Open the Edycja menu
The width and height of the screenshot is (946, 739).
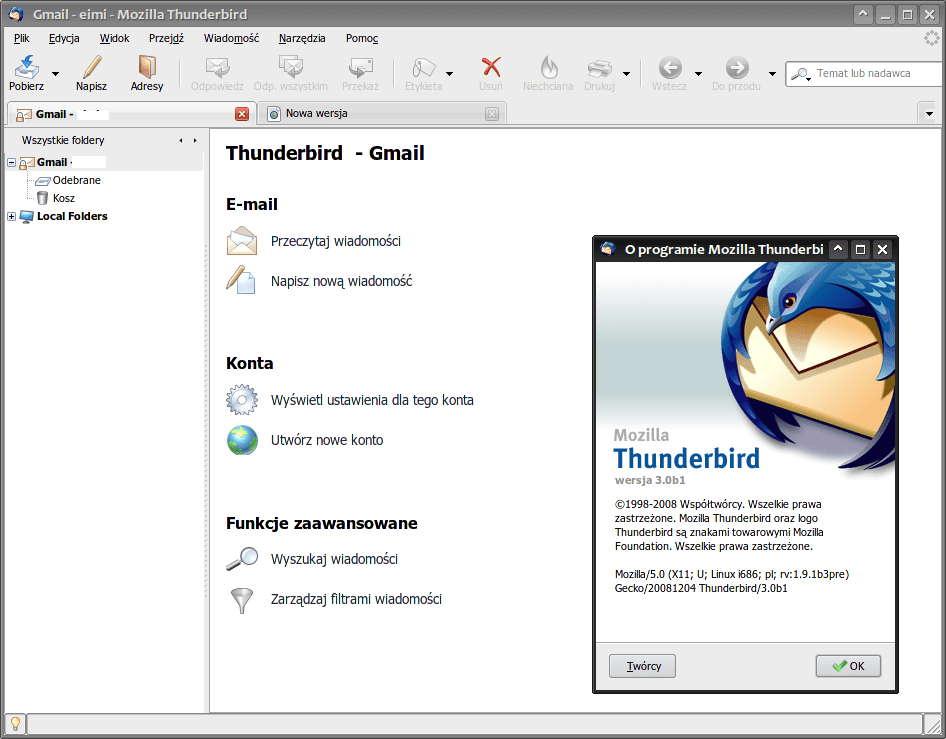64,38
